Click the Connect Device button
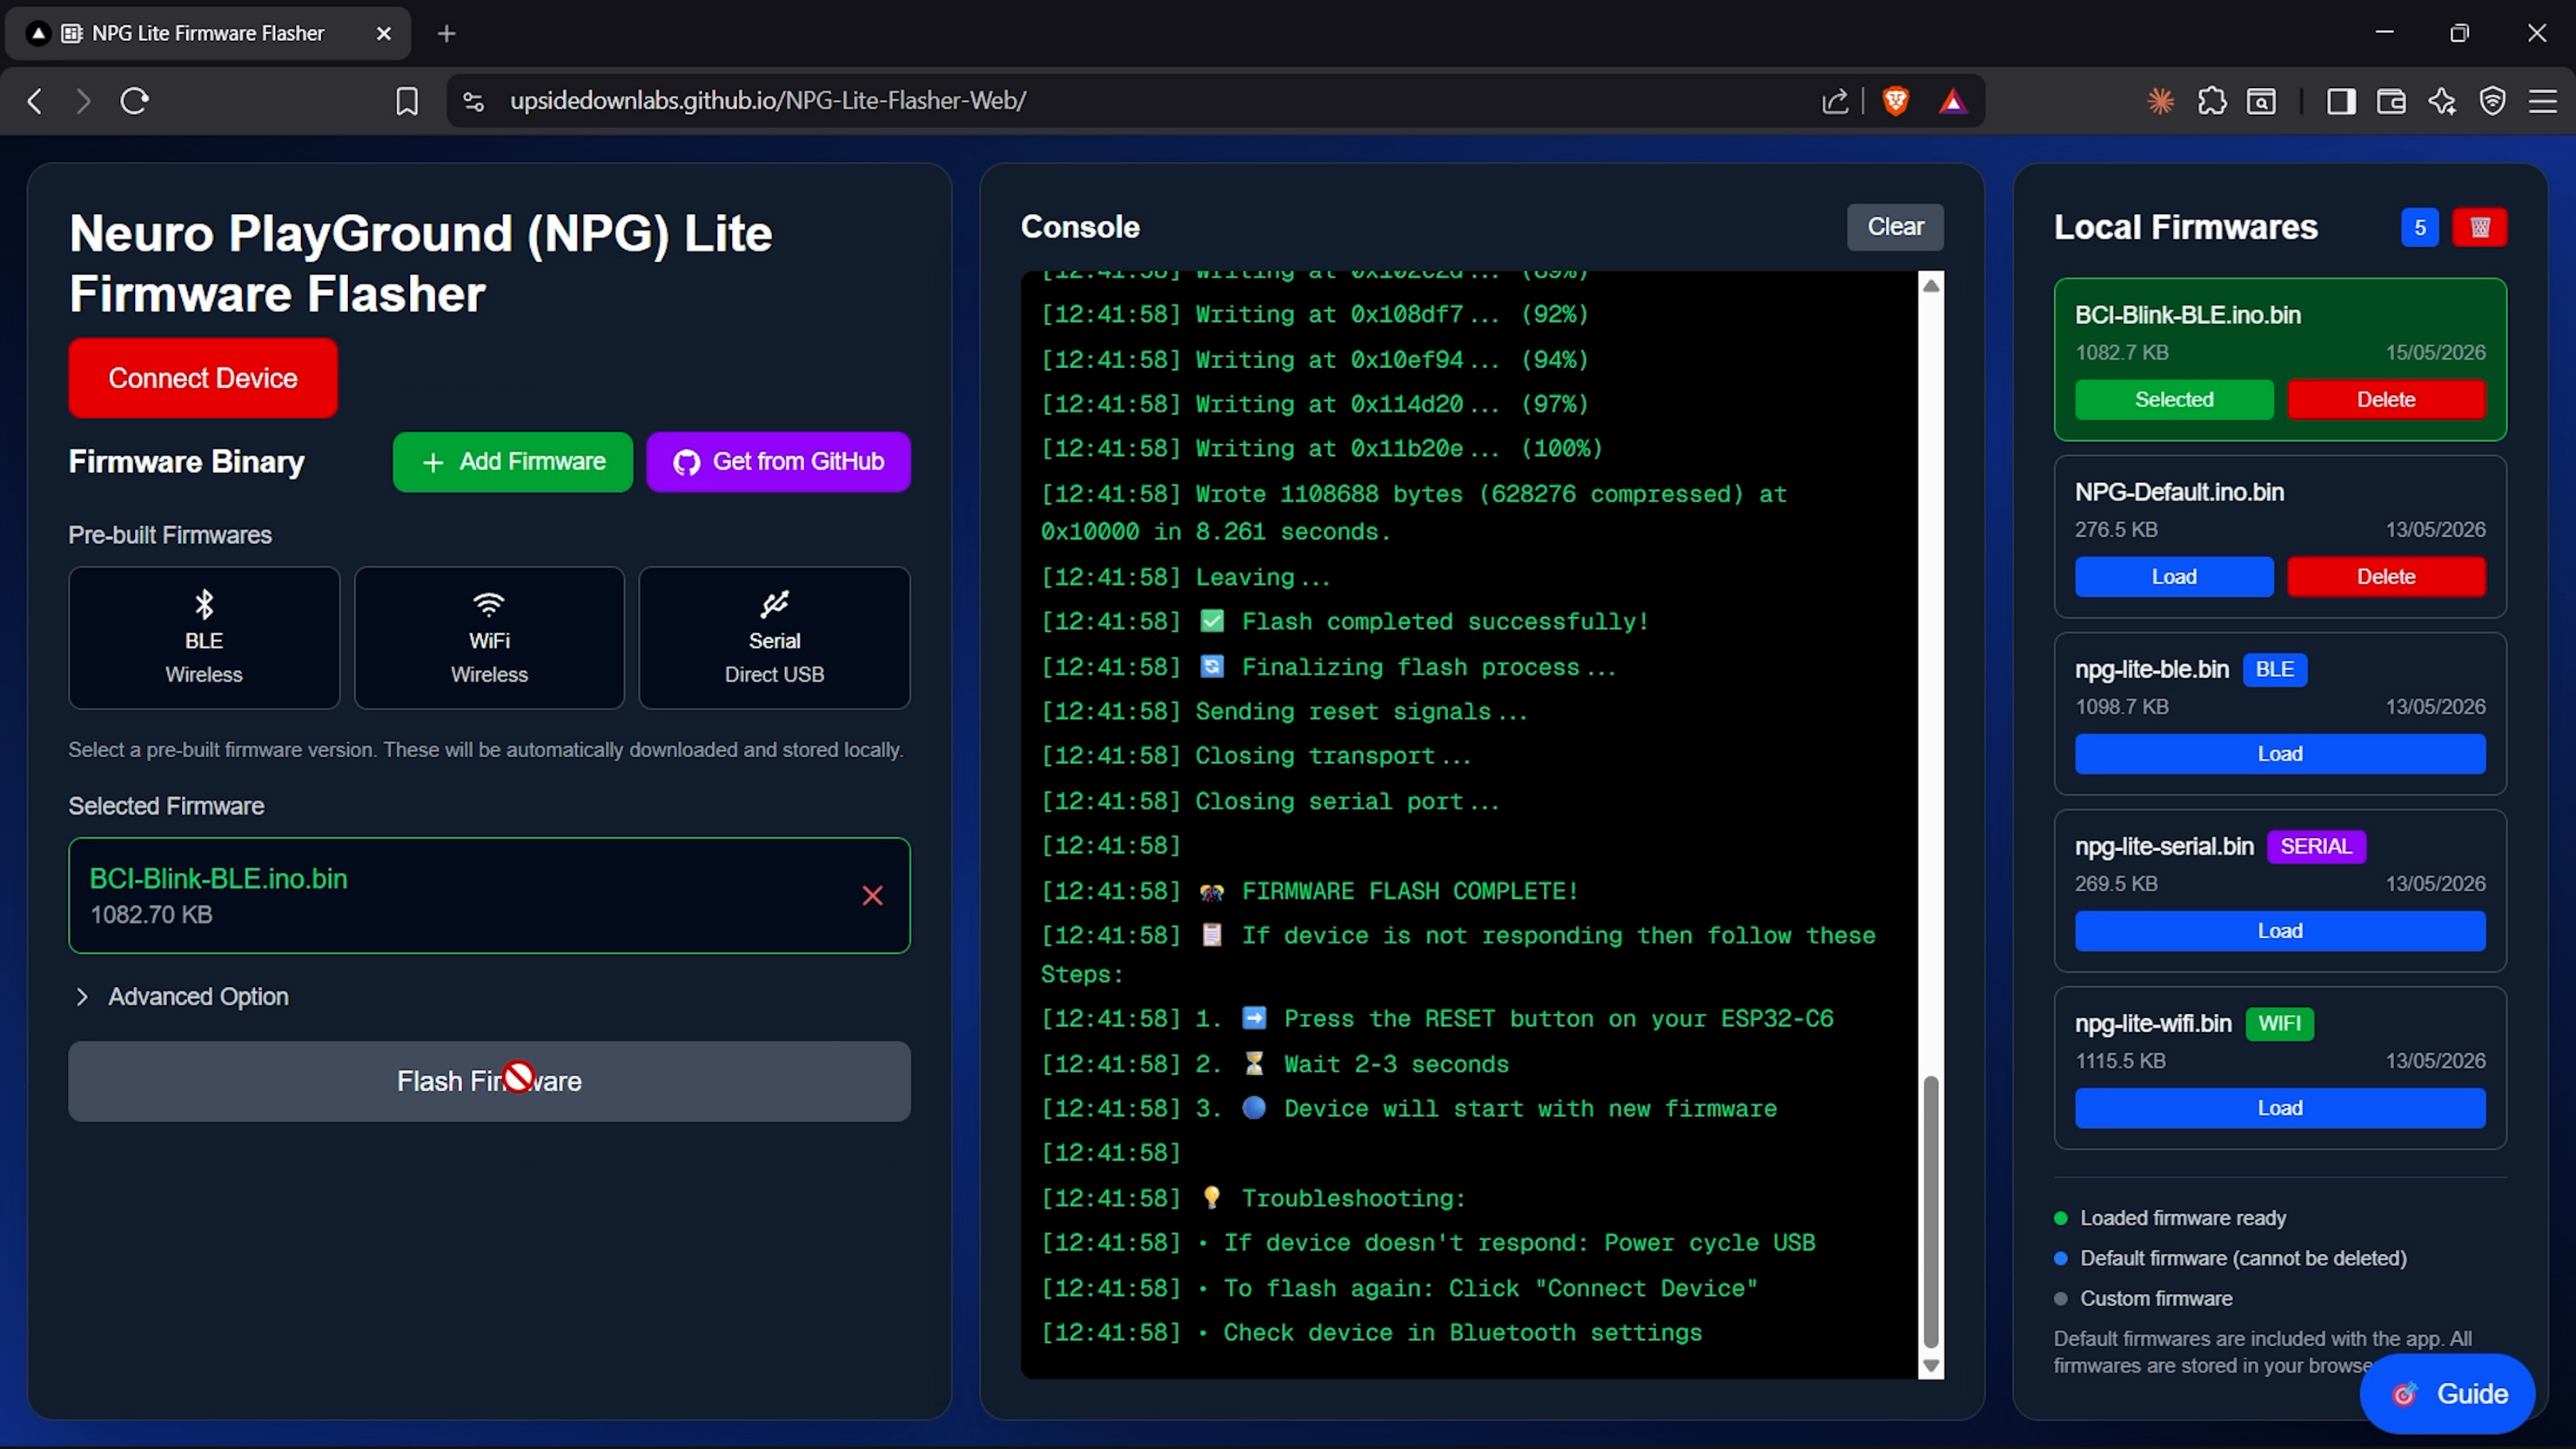 tap(203, 378)
